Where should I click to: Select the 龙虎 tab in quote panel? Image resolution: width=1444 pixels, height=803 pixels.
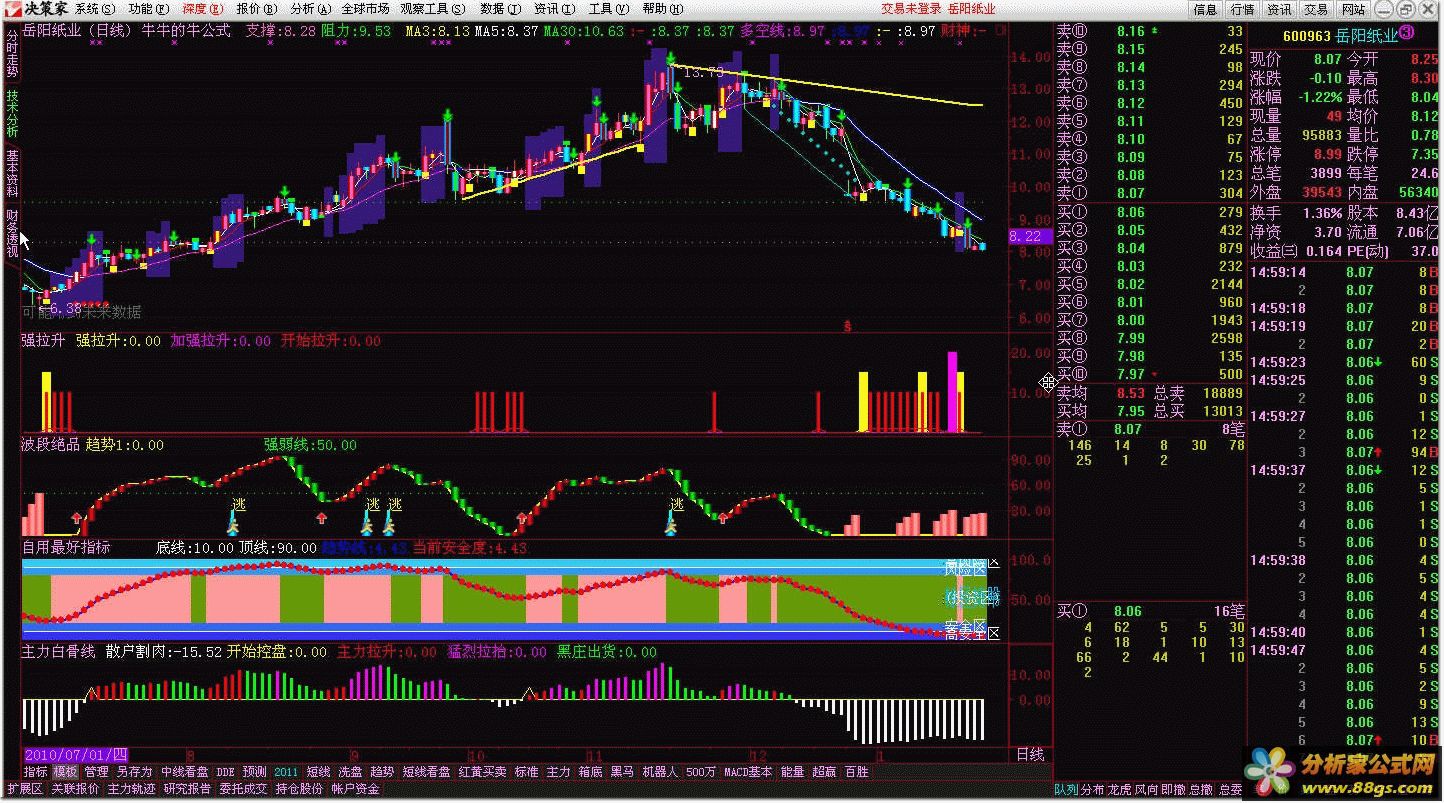[x=1120, y=789]
